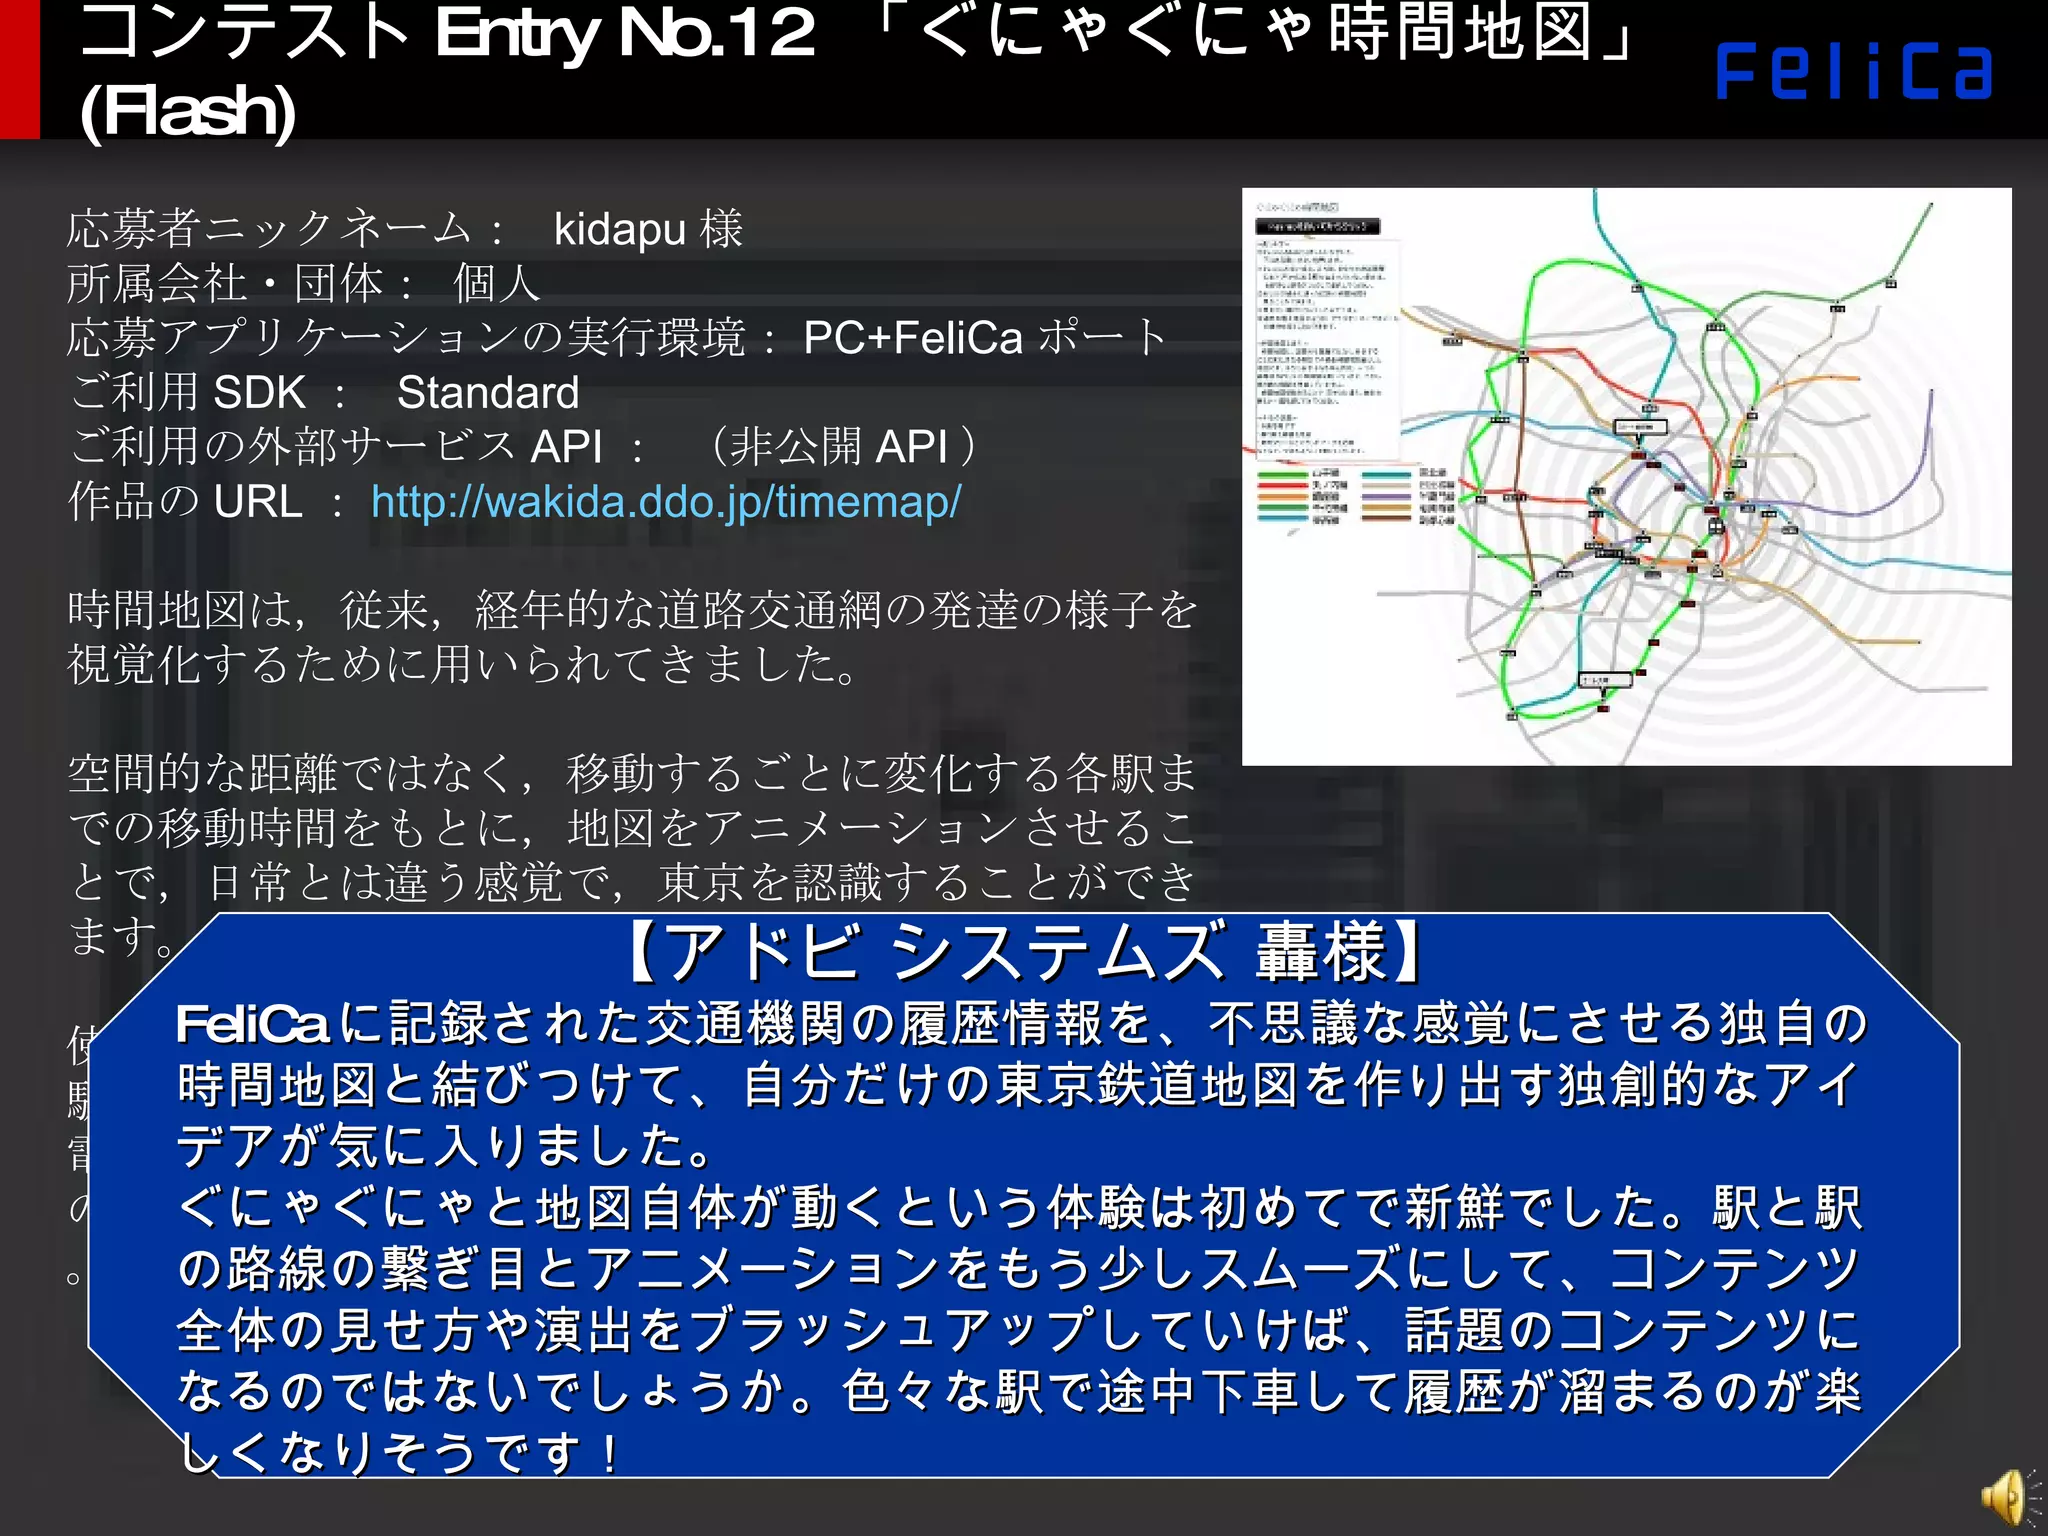Click the 'PC+FeliCa ポート' environment text
Image resolution: width=2048 pixels, height=1536 pixels.
pyautogui.click(x=984, y=338)
